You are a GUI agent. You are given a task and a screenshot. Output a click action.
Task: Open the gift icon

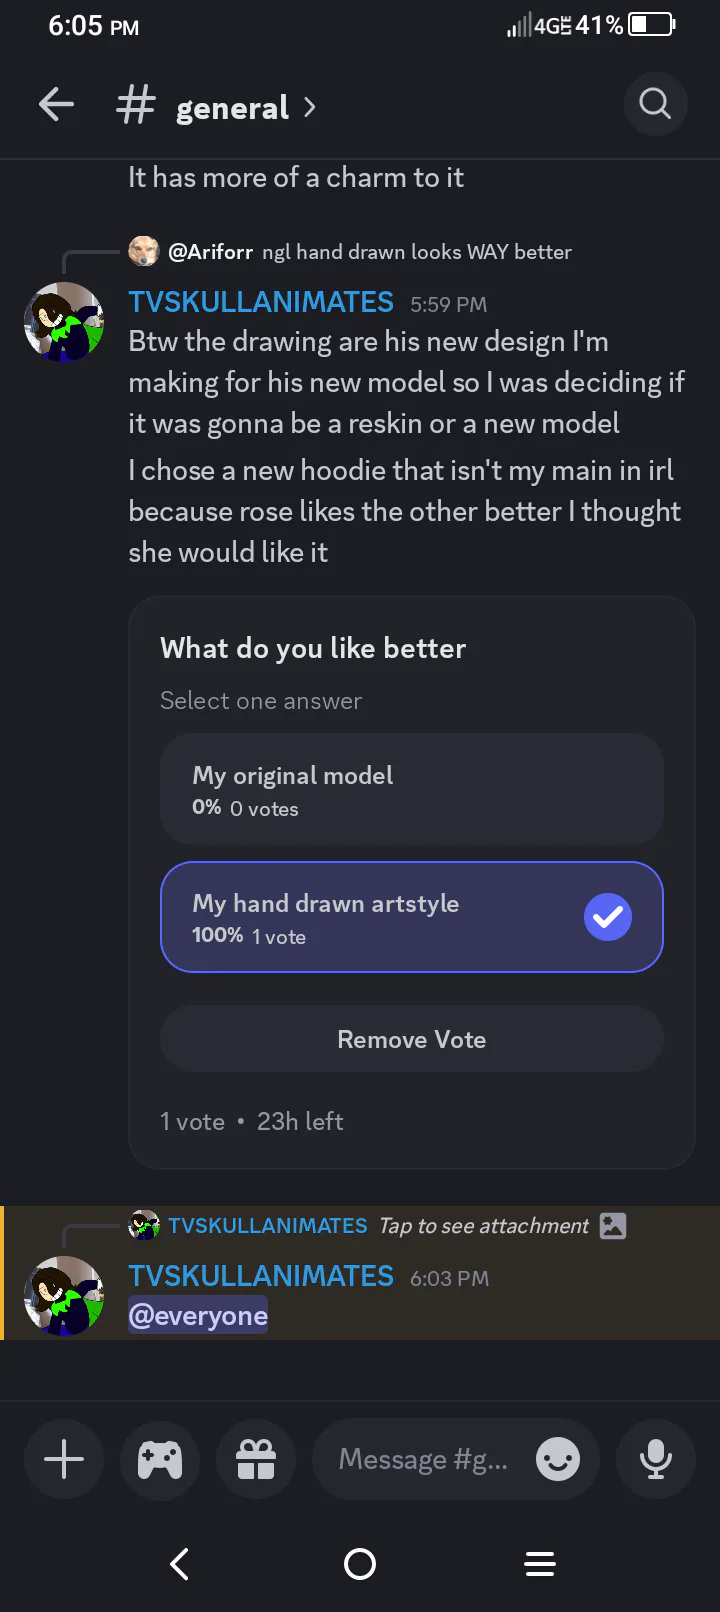pos(256,1459)
